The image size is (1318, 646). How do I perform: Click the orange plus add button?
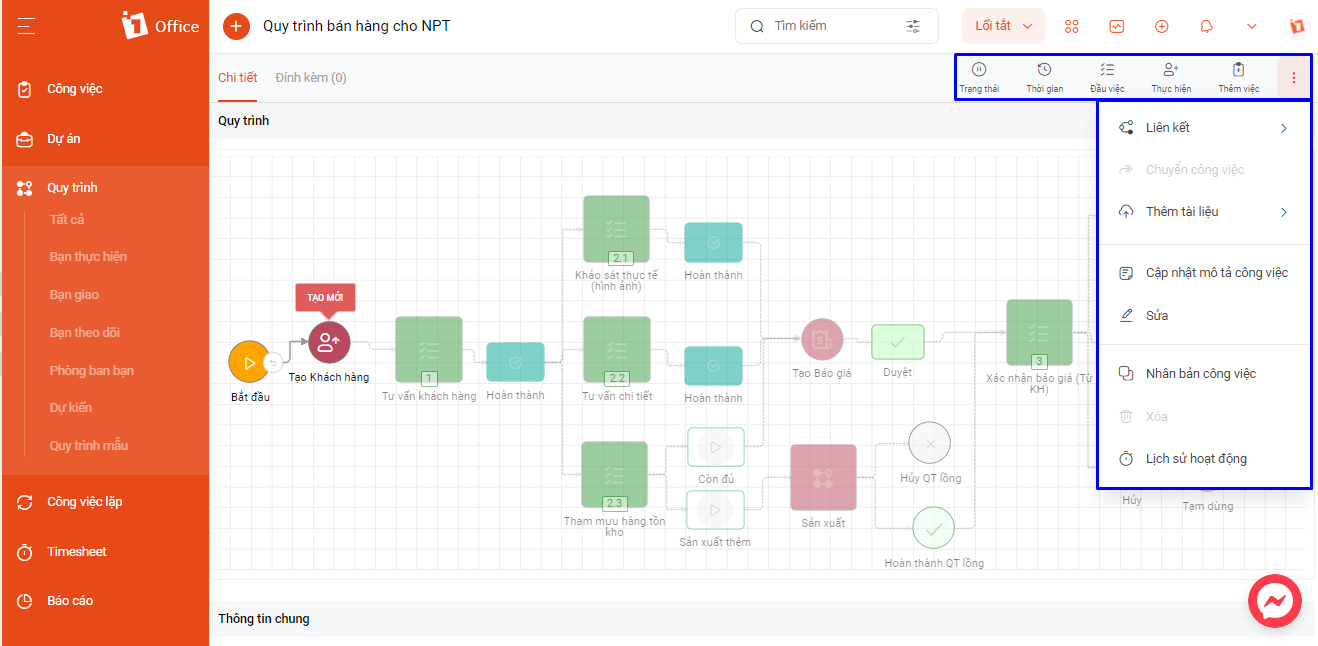coord(236,26)
